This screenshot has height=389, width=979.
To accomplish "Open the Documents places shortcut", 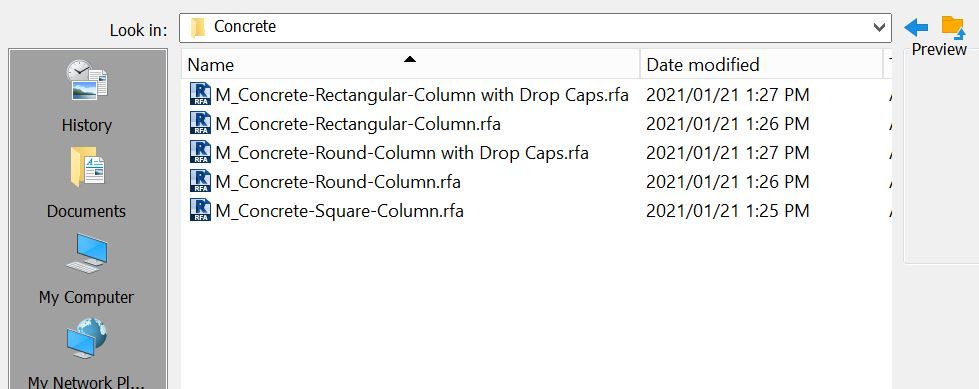I will [x=87, y=182].
